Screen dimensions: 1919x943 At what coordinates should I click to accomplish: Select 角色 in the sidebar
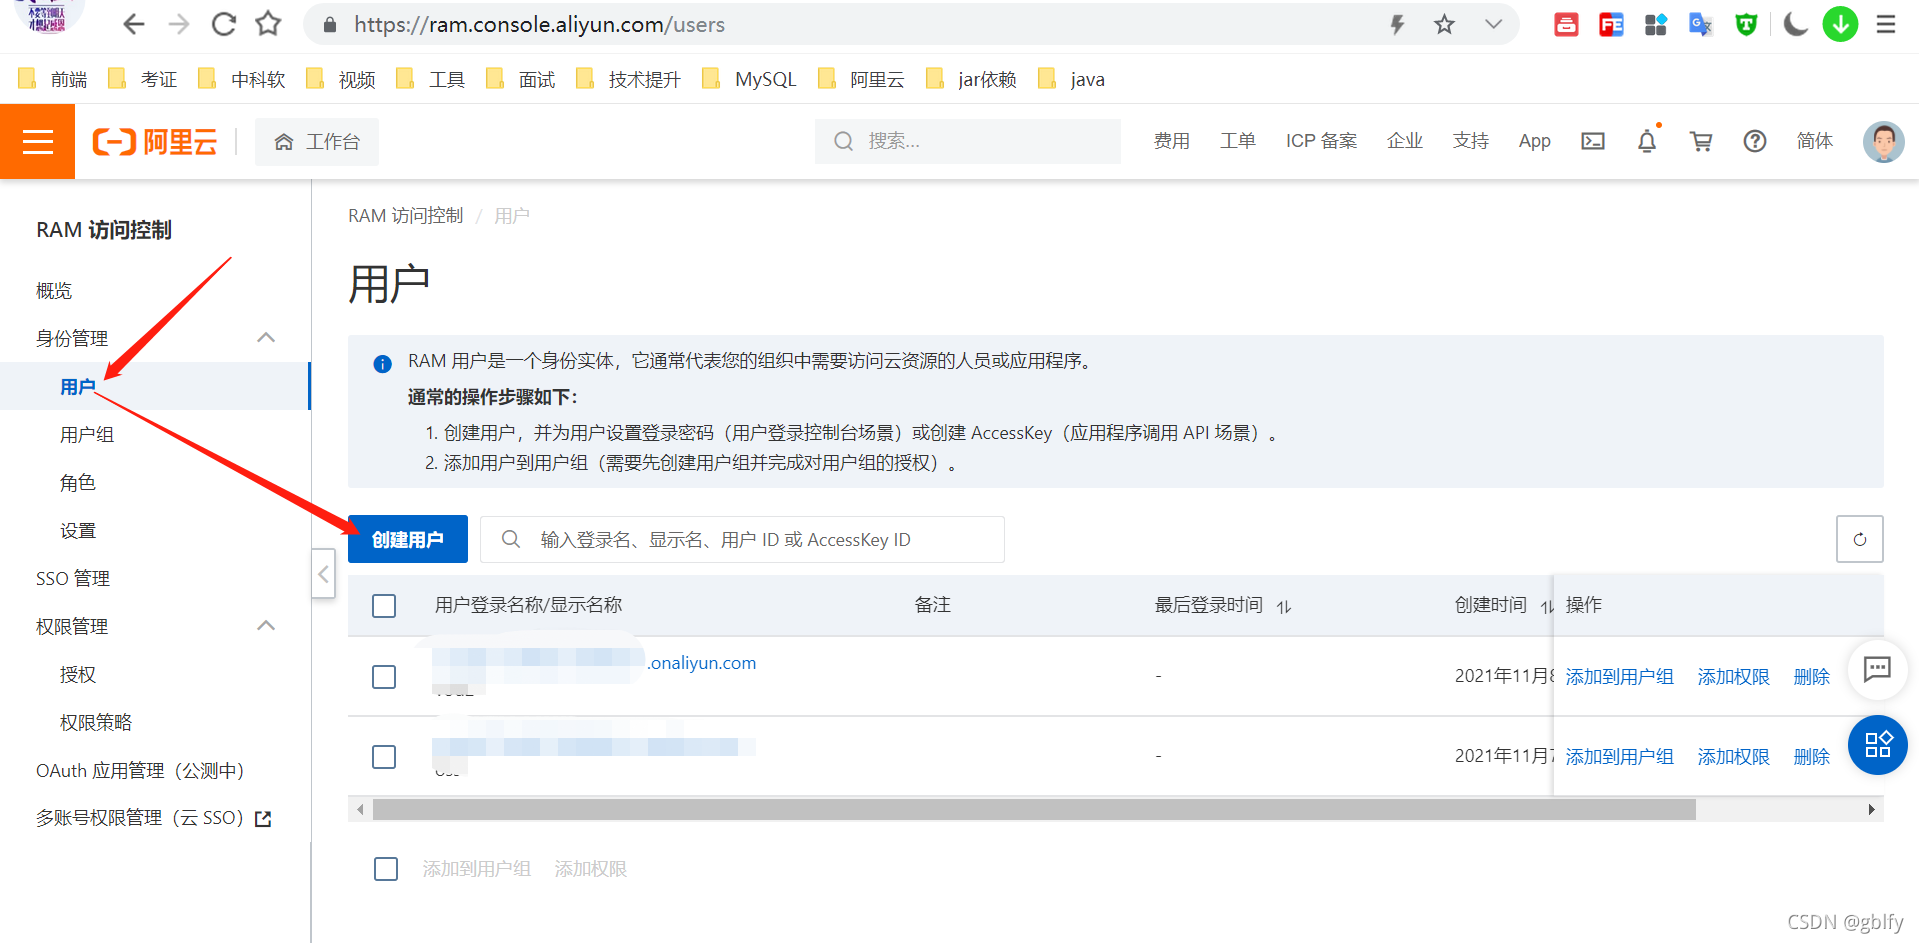77,482
